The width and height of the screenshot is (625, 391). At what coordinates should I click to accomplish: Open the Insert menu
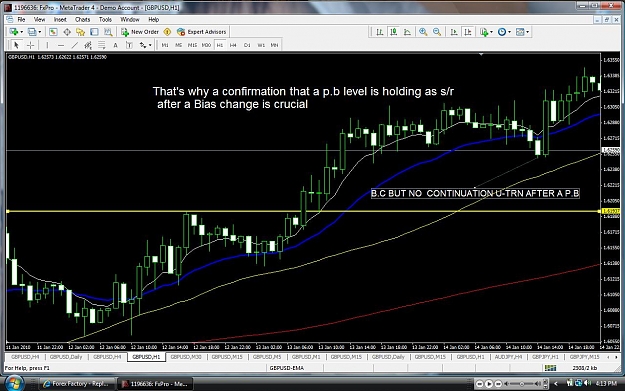(60, 20)
